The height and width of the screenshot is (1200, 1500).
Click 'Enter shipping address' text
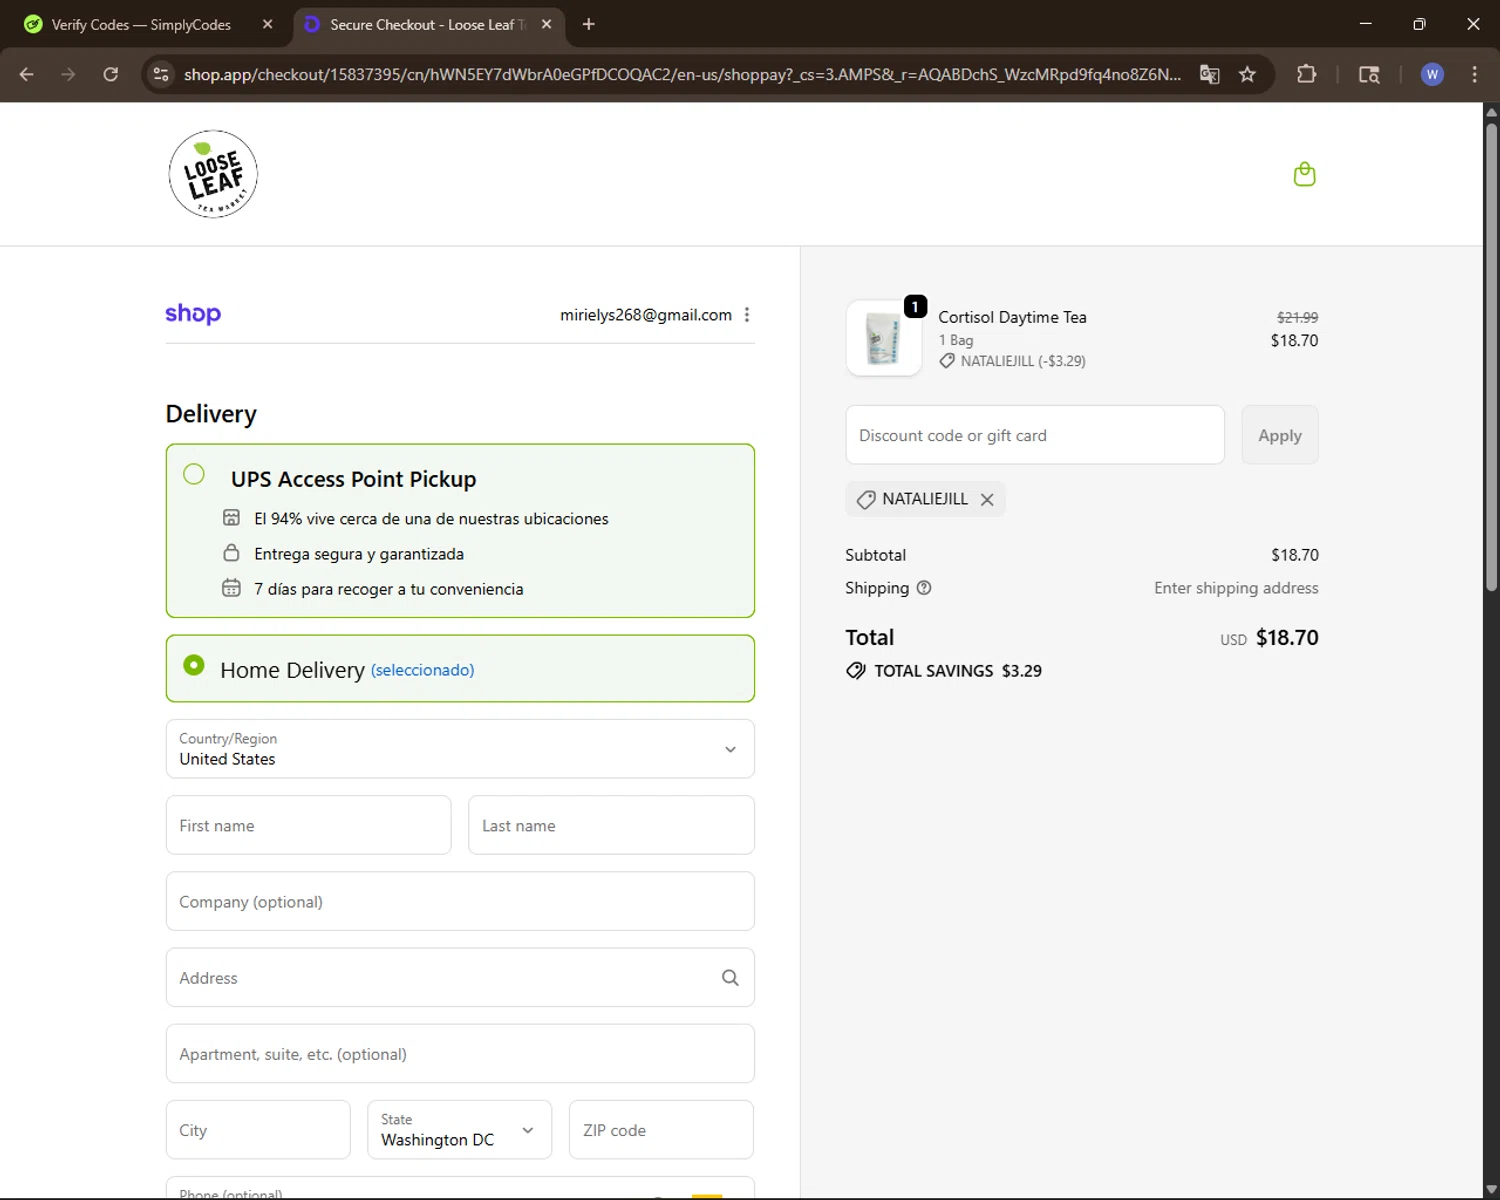click(1236, 588)
